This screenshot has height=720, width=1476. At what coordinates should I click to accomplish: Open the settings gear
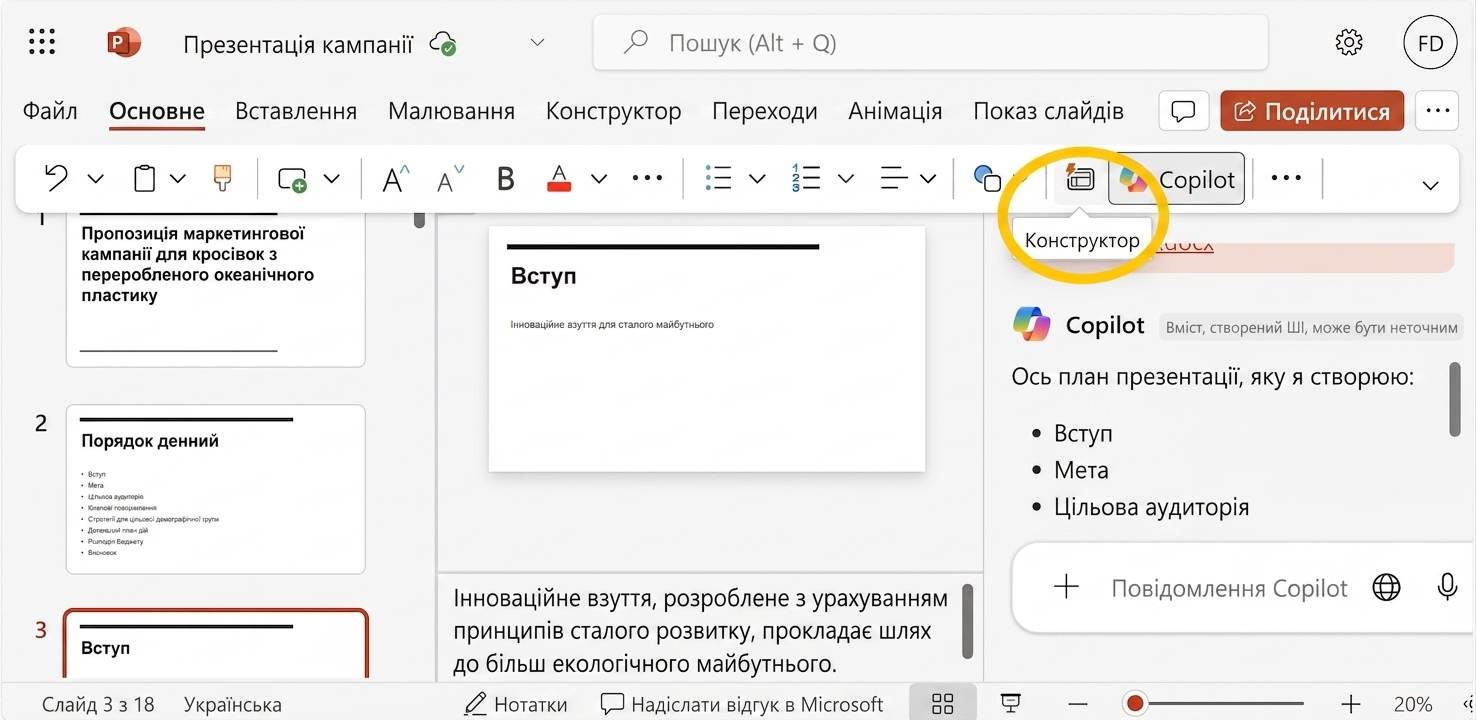click(x=1349, y=42)
